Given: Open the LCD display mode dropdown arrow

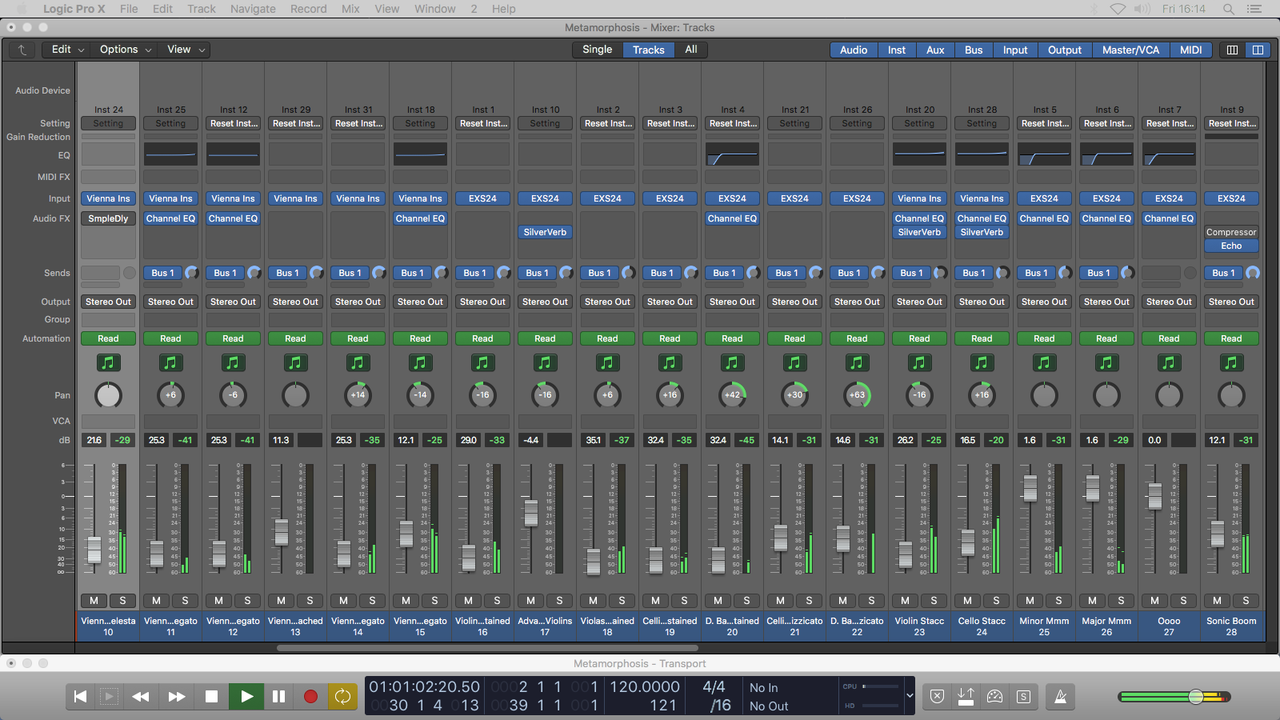Looking at the screenshot, I should (x=909, y=695).
